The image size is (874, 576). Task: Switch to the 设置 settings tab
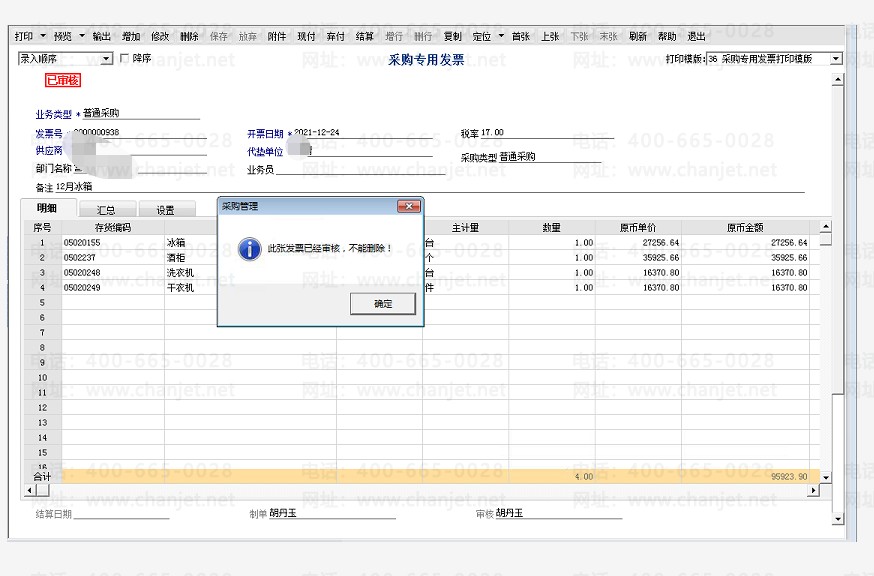click(x=166, y=208)
